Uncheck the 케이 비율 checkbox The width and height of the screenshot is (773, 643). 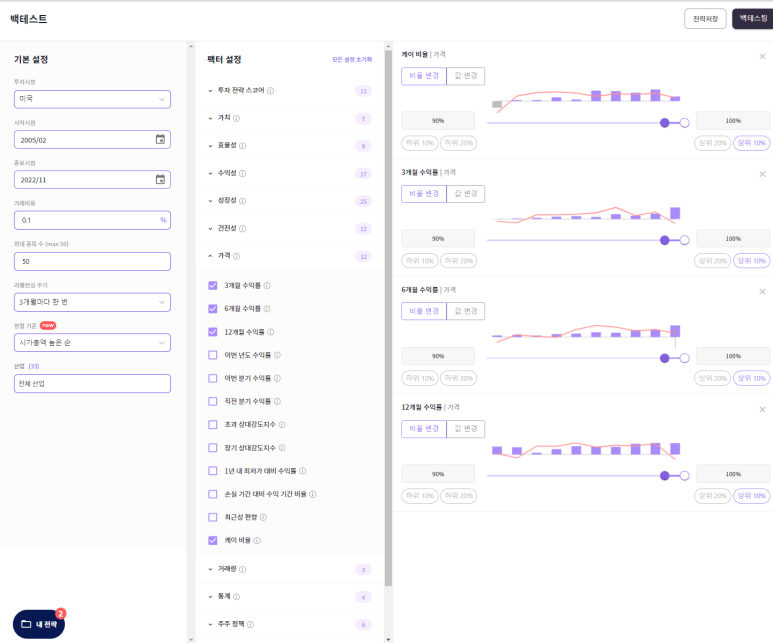coord(212,540)
